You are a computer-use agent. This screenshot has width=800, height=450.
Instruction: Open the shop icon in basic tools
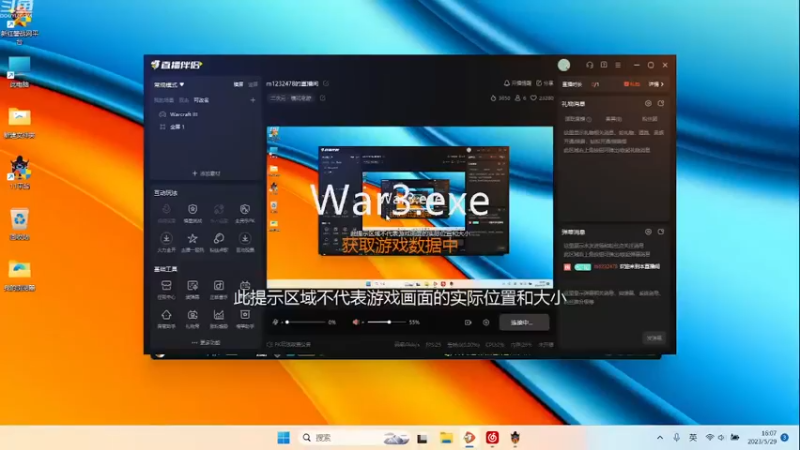pos(166,286)
